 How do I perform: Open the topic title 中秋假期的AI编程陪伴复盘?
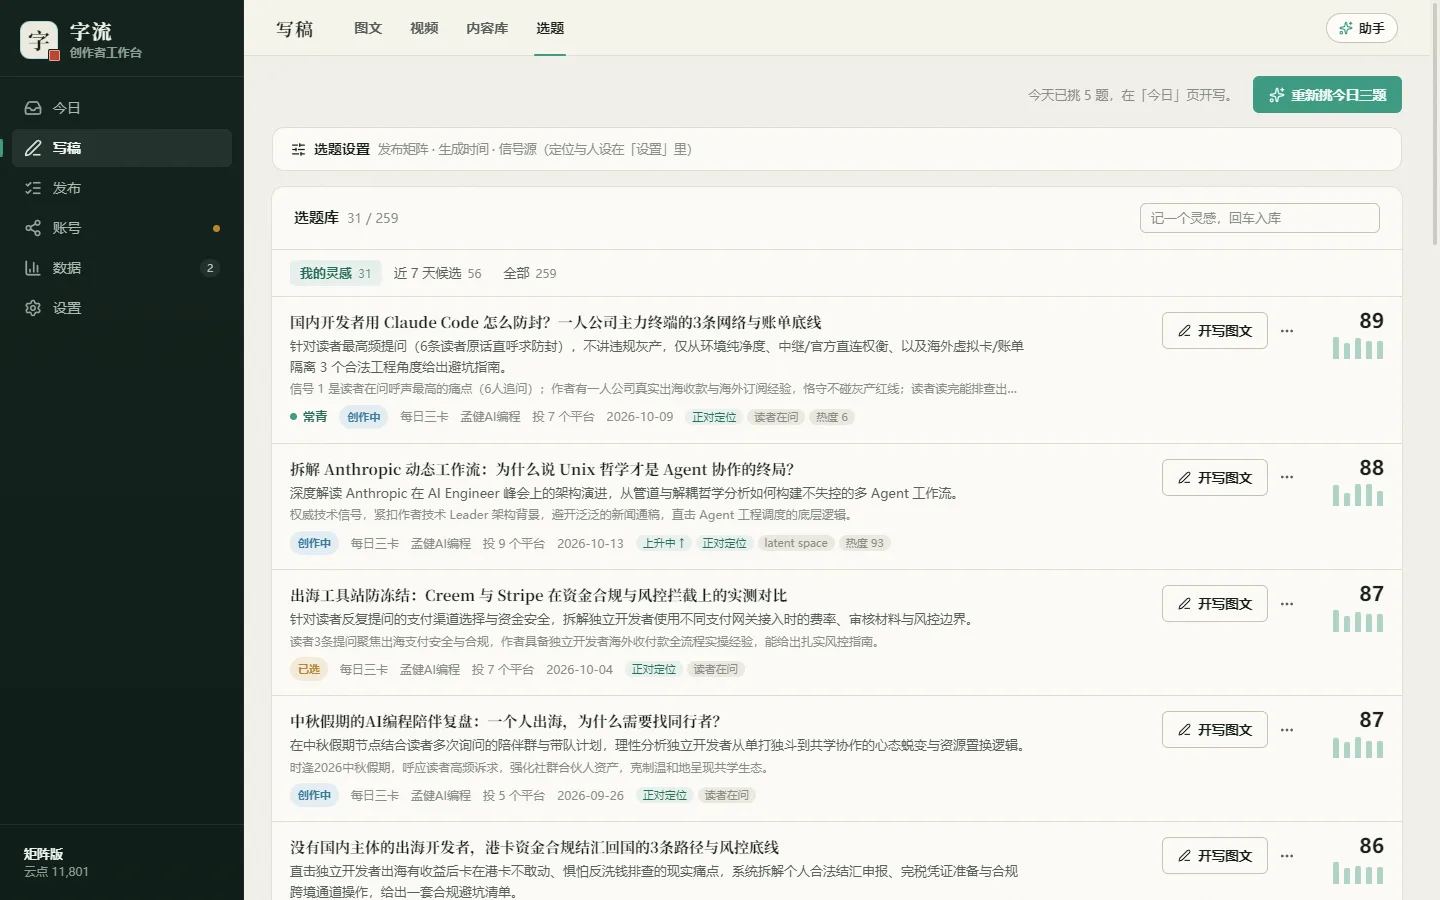505,721
